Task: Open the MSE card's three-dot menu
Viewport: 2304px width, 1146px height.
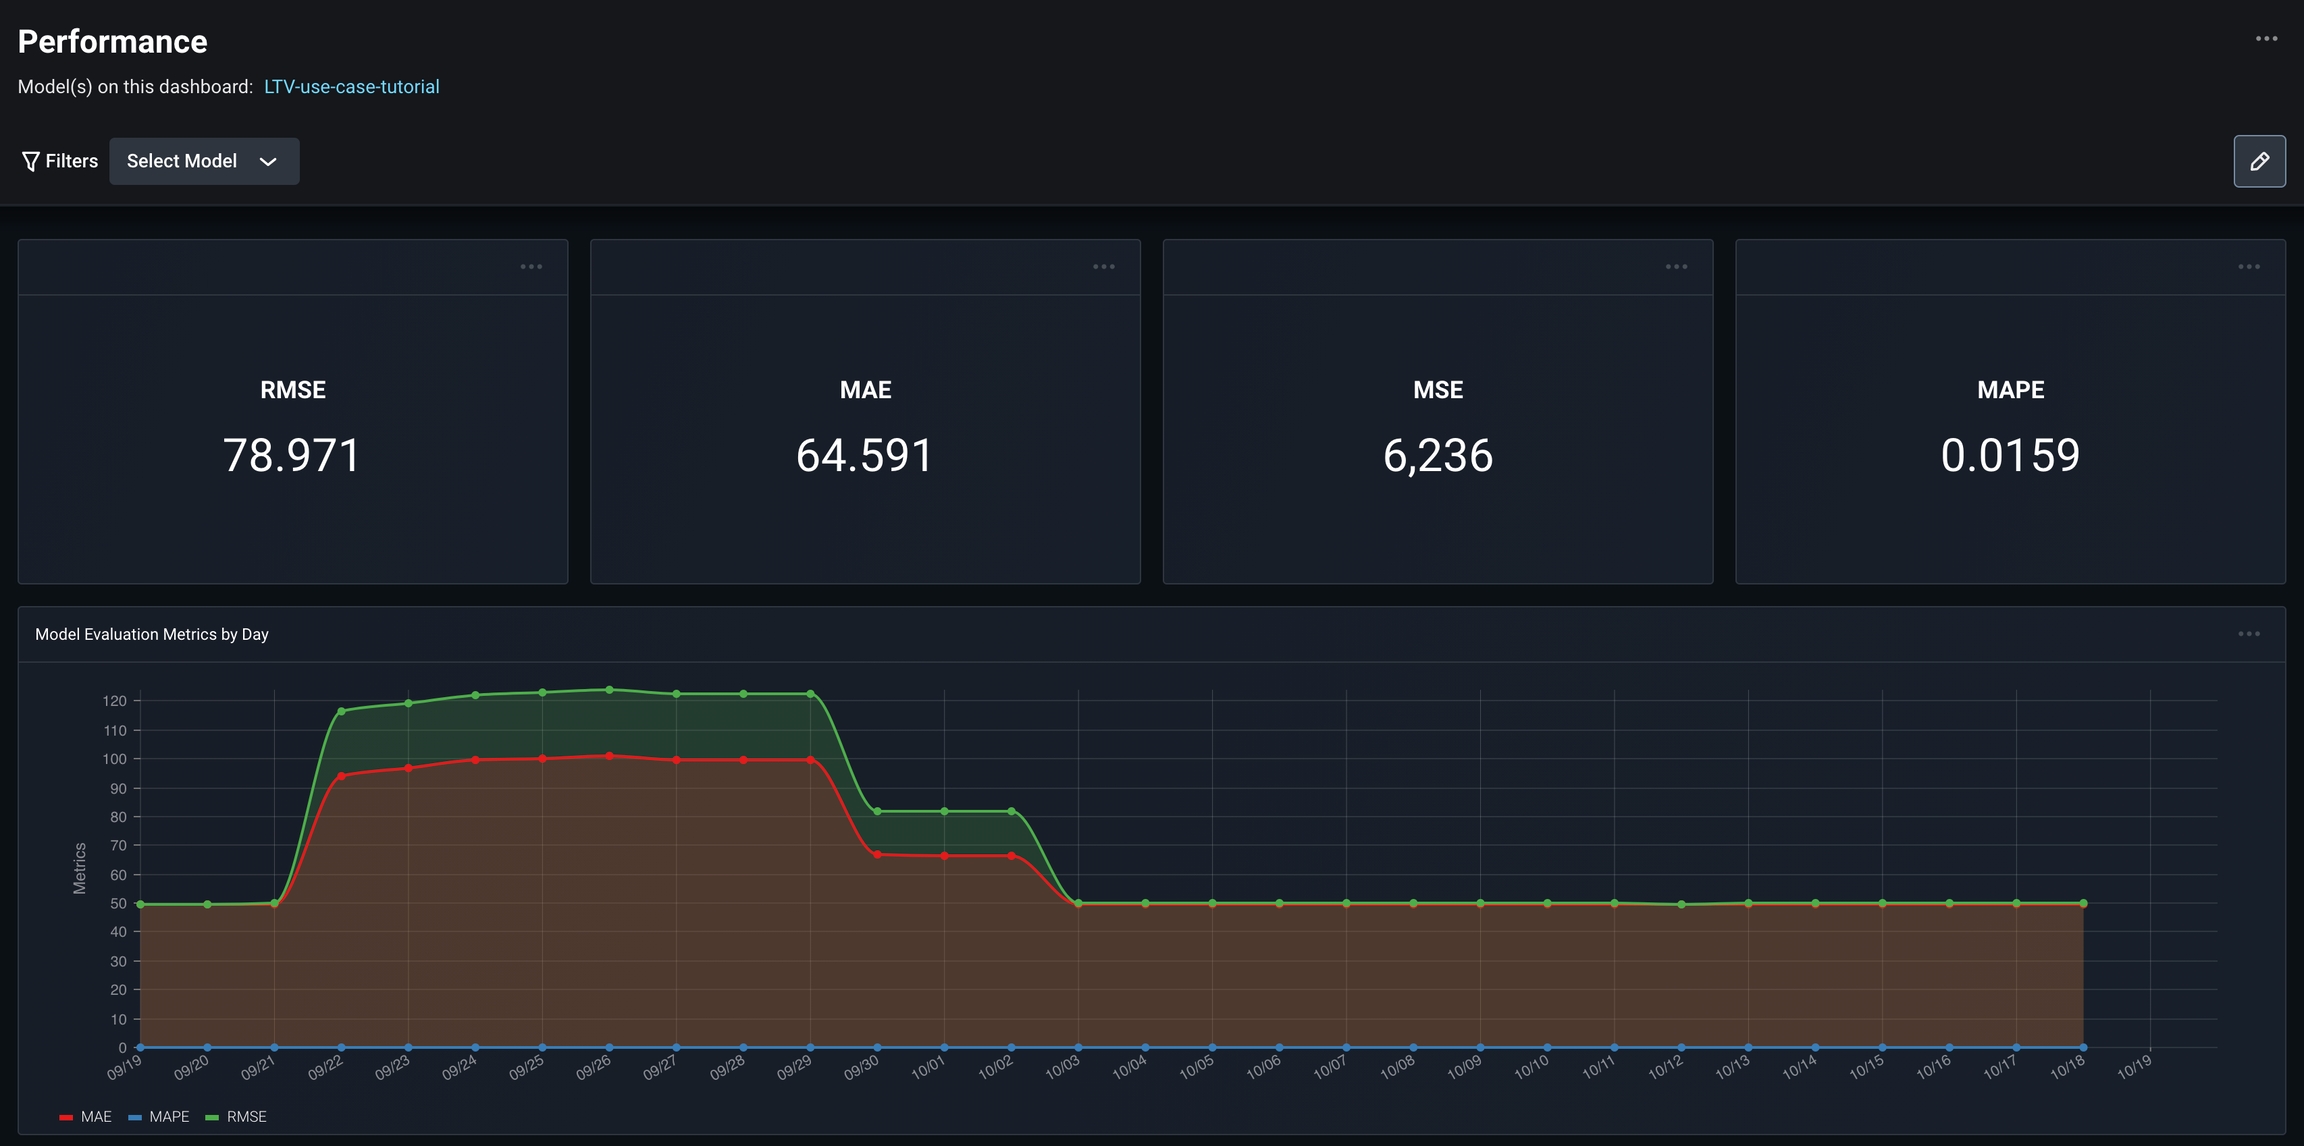Action: [x=1676, y=267]
